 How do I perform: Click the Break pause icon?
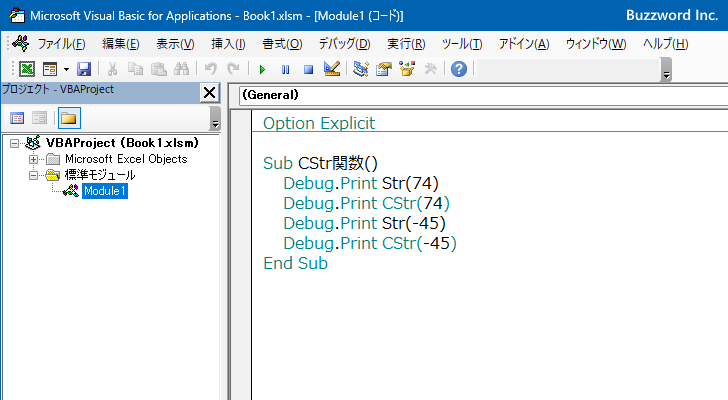click(x=286, y=70)
